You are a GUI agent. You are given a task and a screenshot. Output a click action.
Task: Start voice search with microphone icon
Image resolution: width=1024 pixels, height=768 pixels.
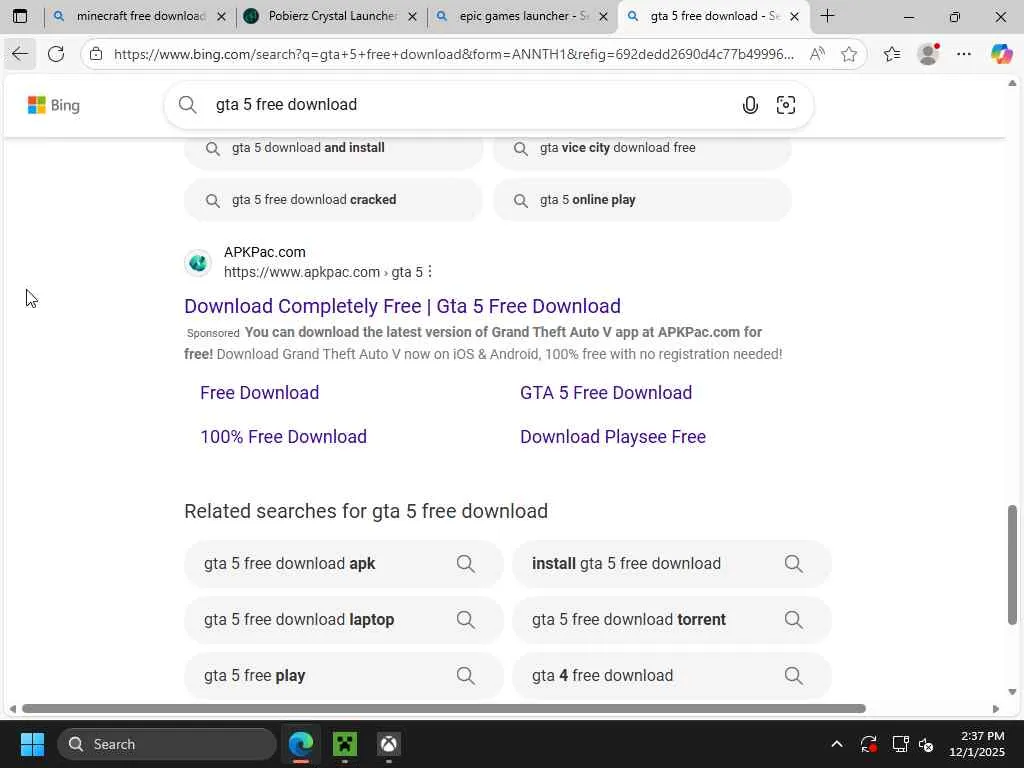pyautogui.click(x=750, y=105)
